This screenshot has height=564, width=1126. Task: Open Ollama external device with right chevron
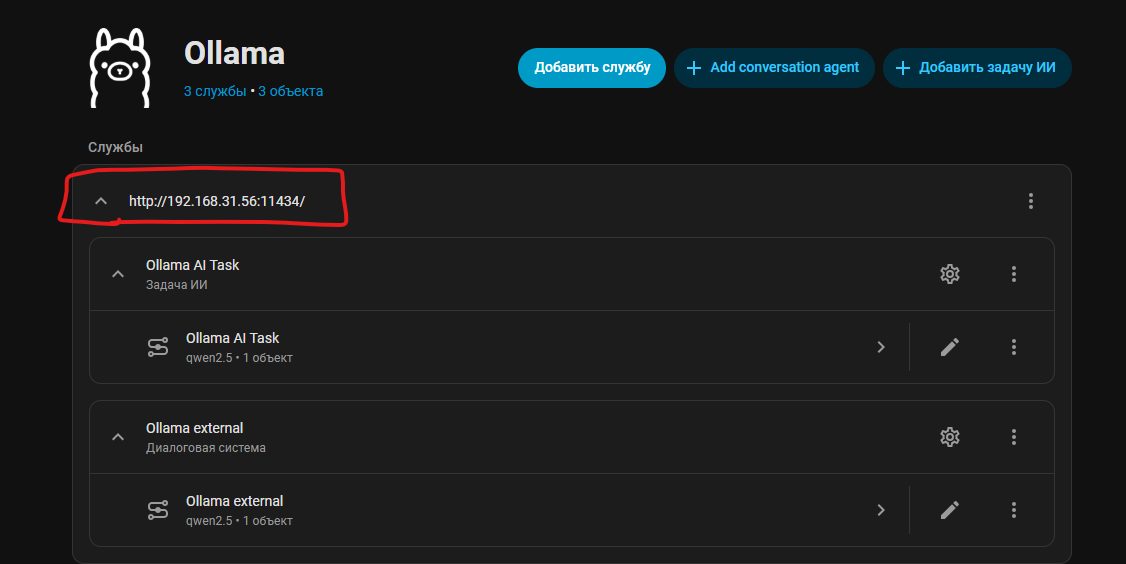pyautogui.click(x=881, y=510)
